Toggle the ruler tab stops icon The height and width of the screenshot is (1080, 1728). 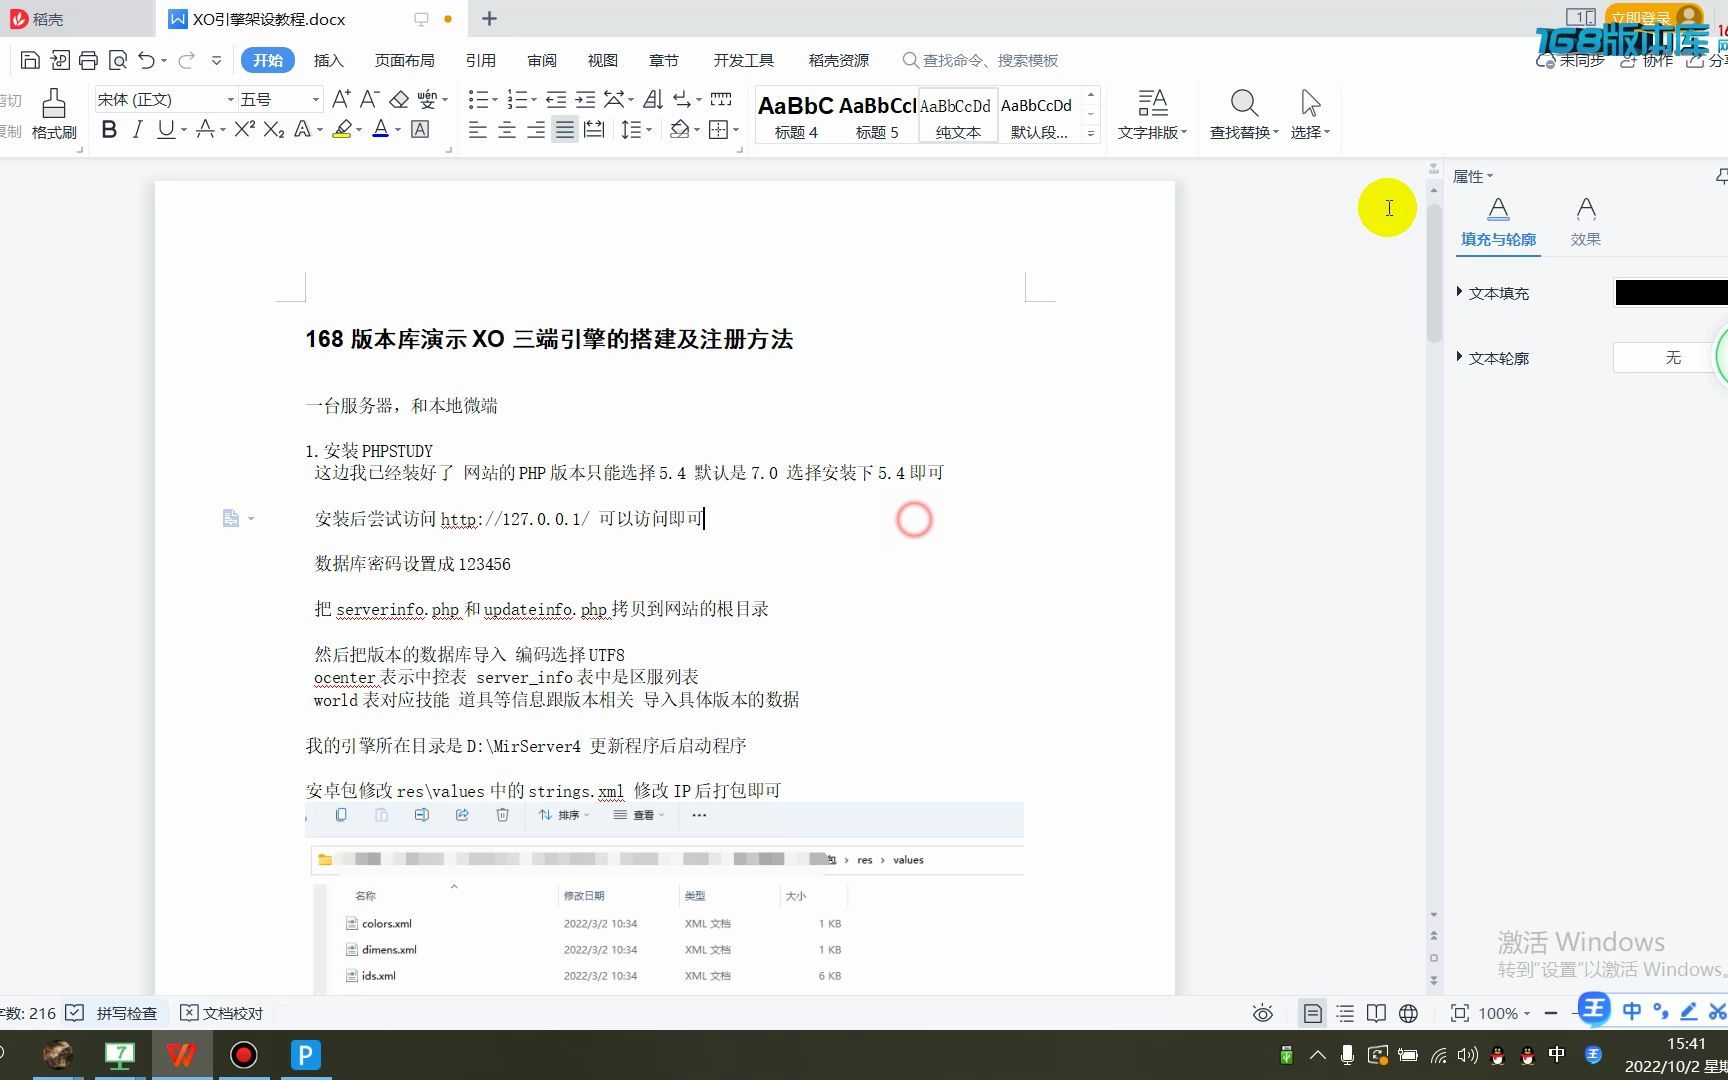721,99
